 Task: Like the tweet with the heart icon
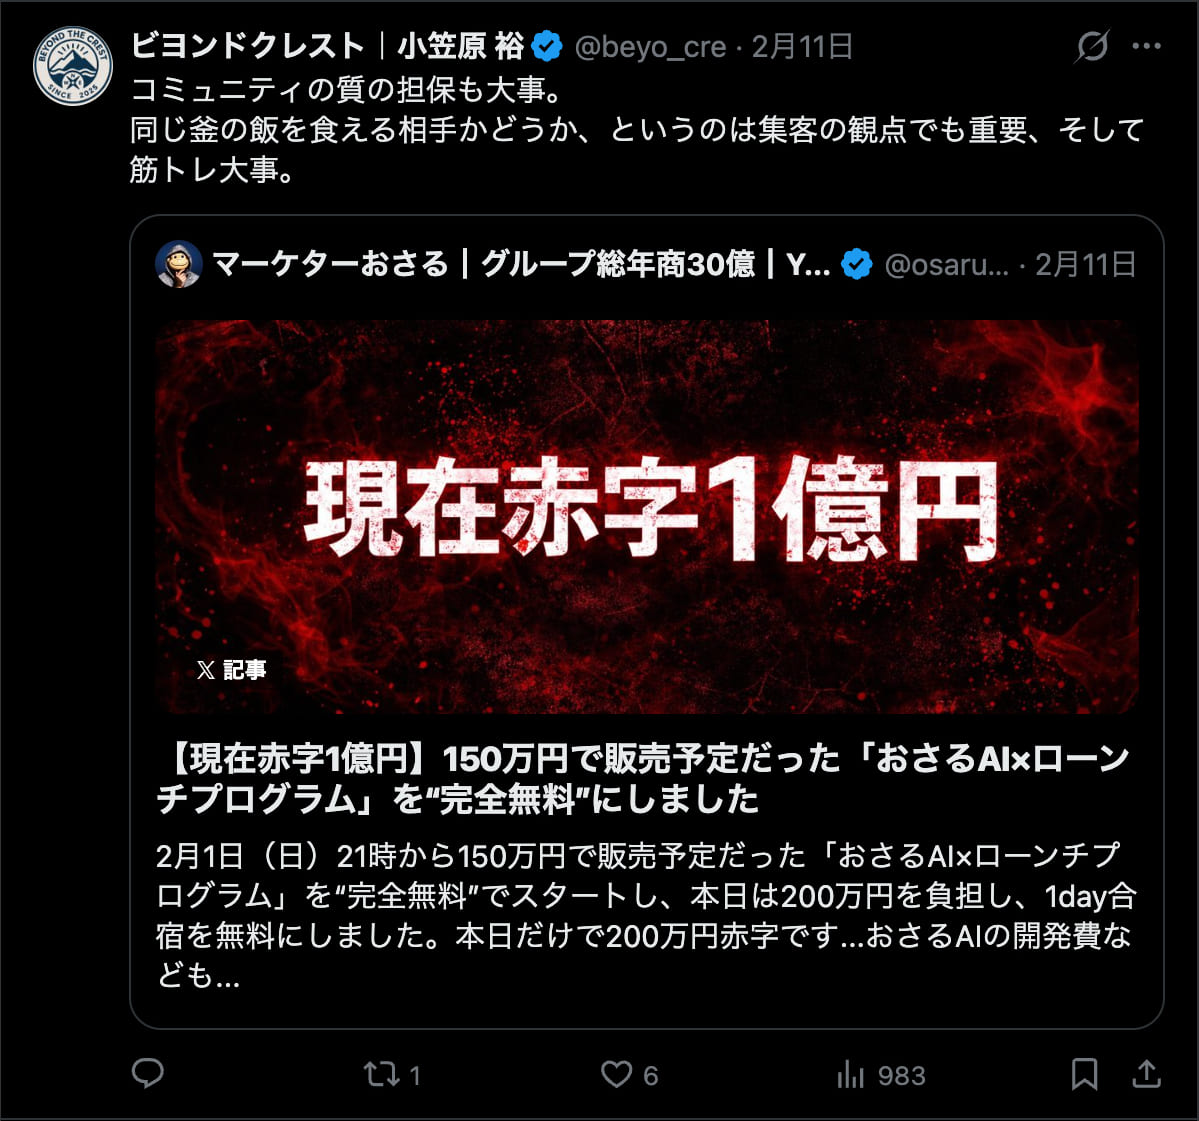click(x=616, y=1074)
